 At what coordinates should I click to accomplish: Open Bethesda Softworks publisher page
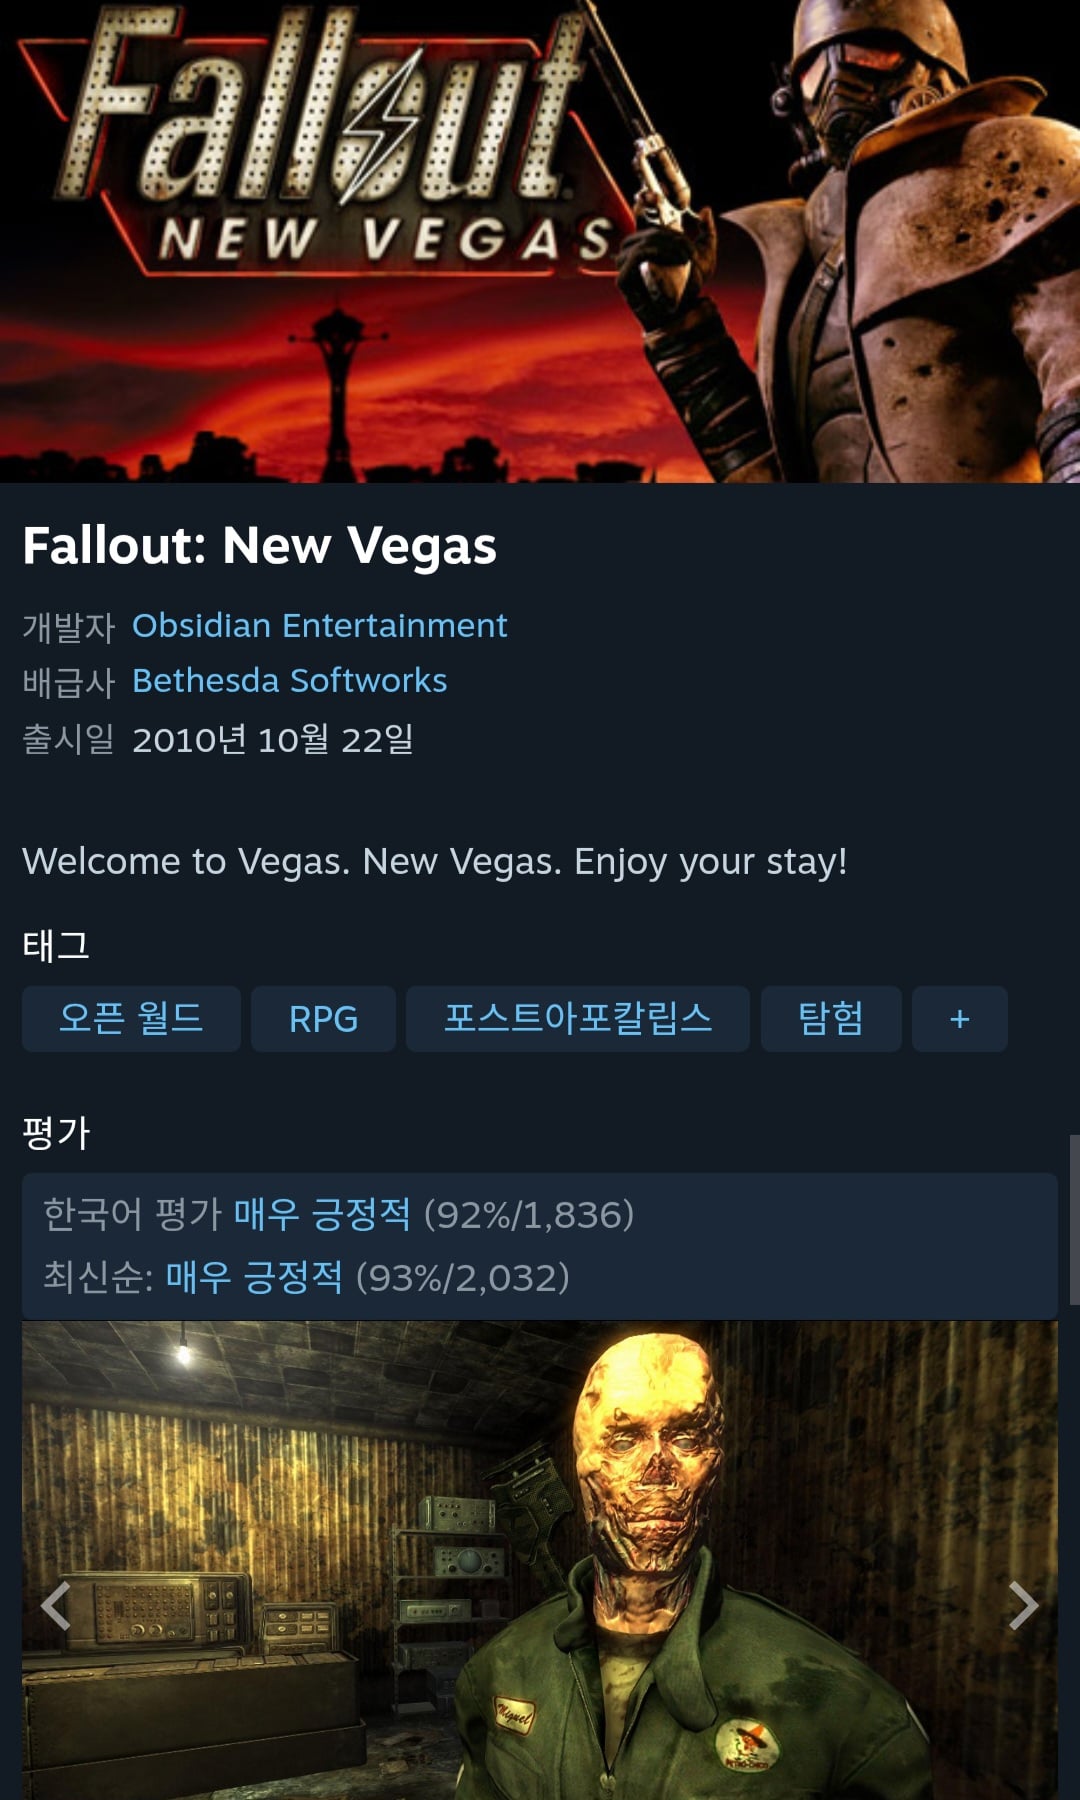point(290,680)
